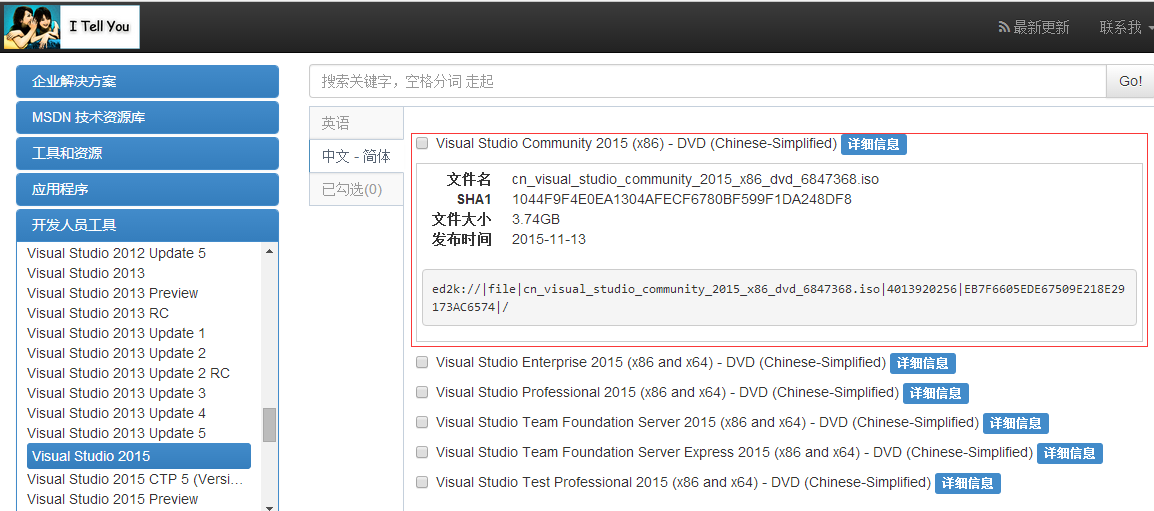Open the 联系我 dropdown menu
The width and height of the screenshot is (1154, 511).
(x=1126, y=28)
